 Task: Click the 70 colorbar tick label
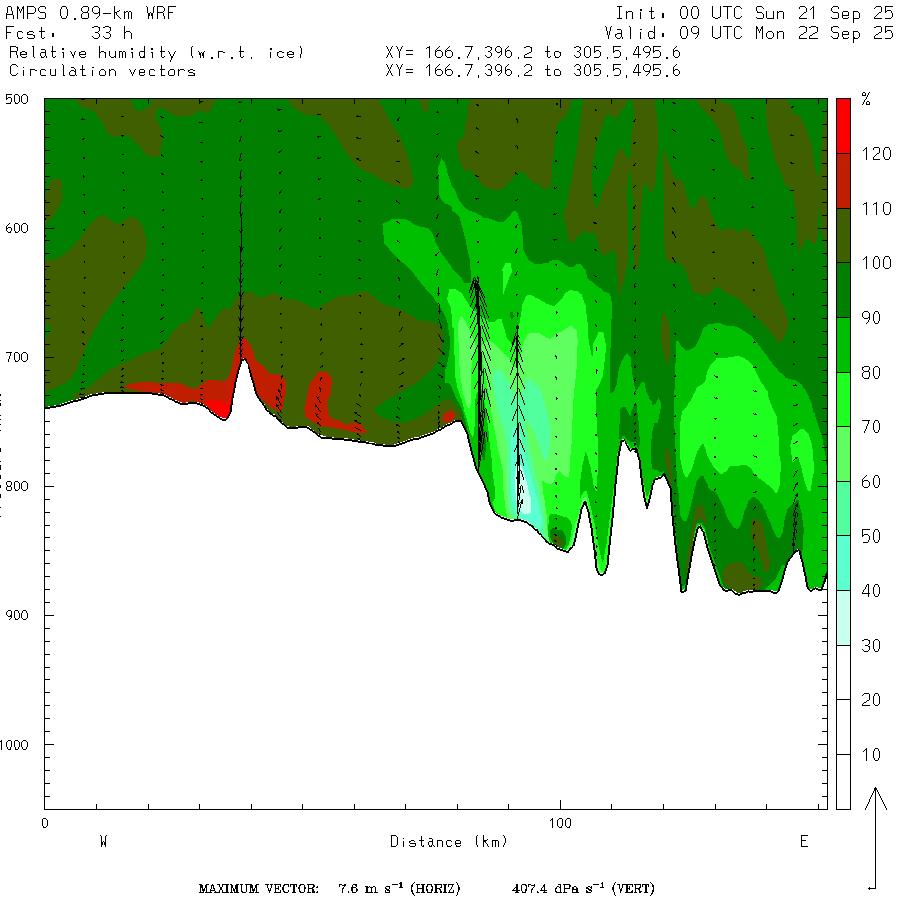pos(871,426)
